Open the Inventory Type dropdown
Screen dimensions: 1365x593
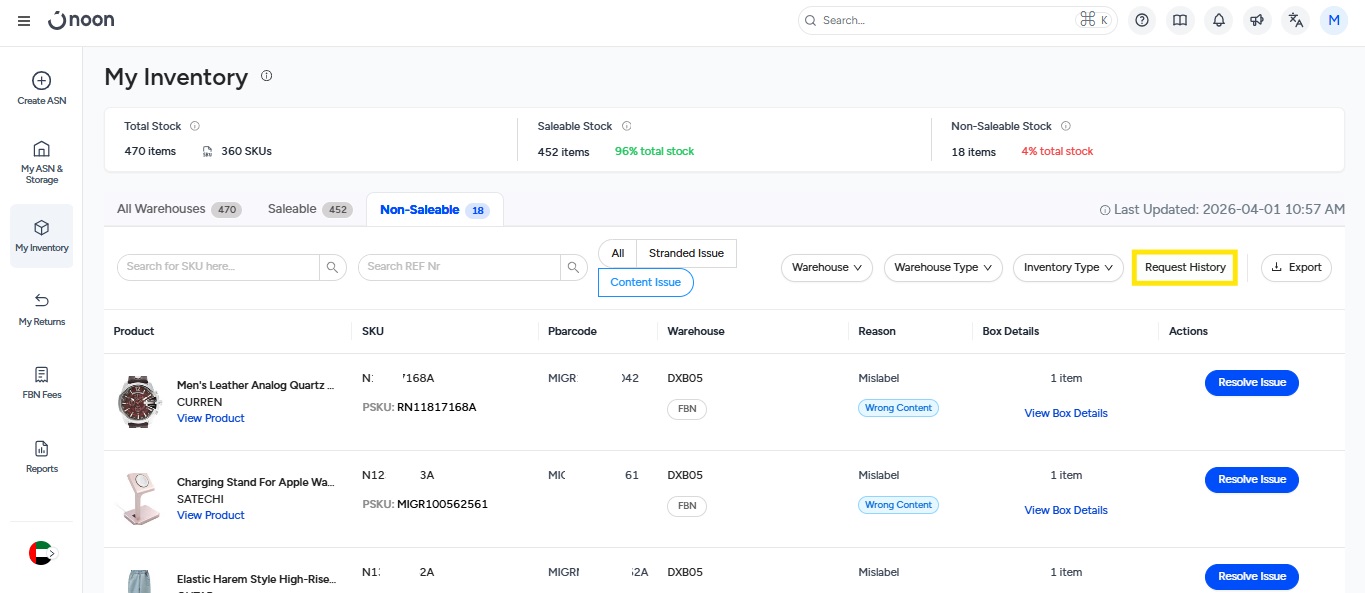(1068, 267)
